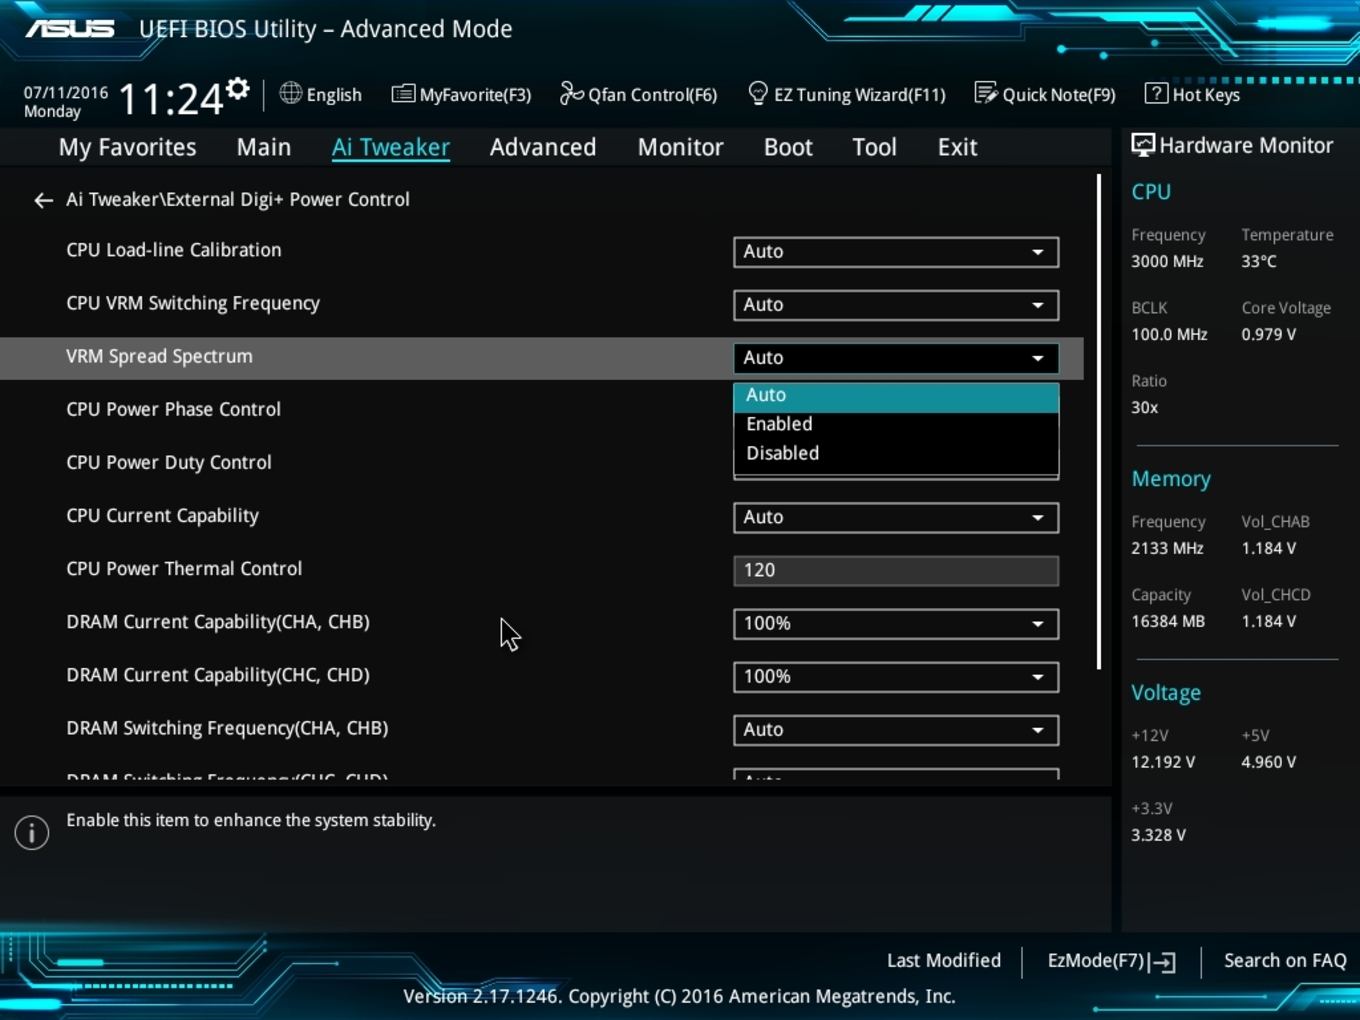Click the Memory section heading
Viewport: 1360px width, 1020px height.
pyautogui.click(x=1171, y=479)
